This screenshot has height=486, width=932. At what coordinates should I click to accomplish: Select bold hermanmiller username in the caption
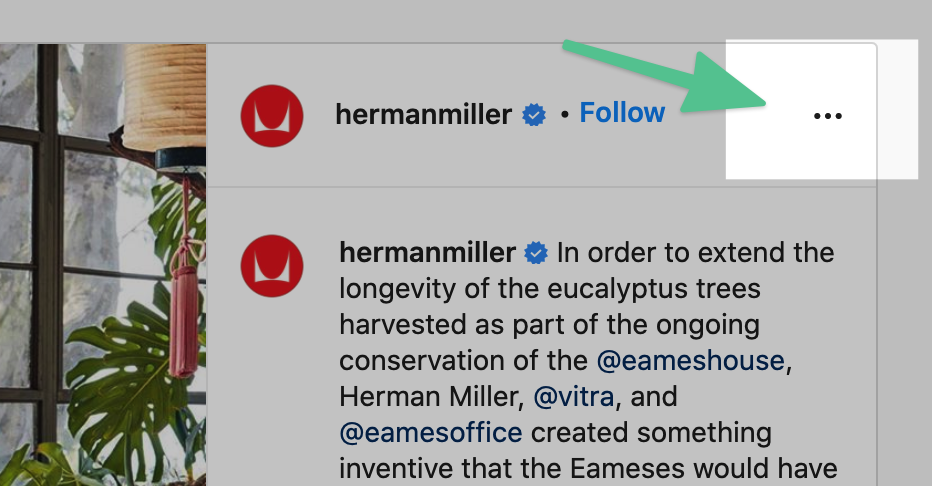tap(427, 253)
